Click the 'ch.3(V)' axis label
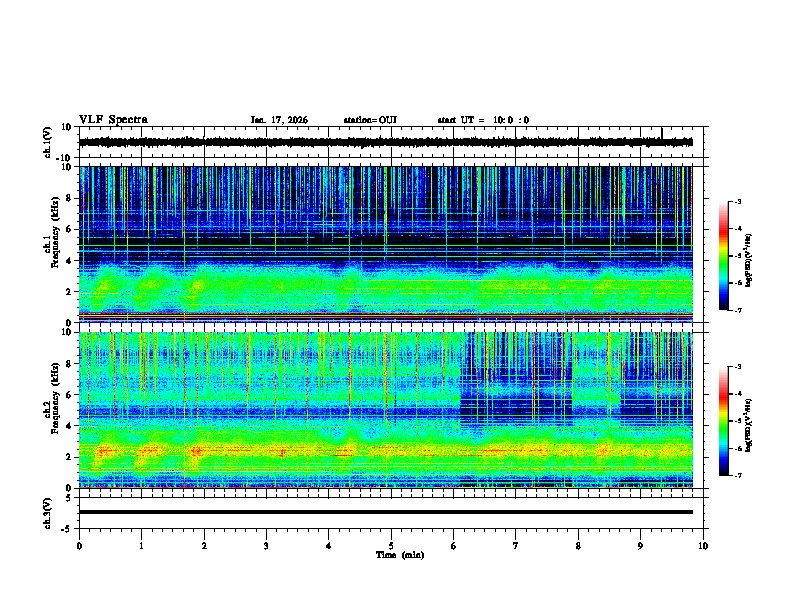Viewport: 792px width, 612px height. (47, 513)
